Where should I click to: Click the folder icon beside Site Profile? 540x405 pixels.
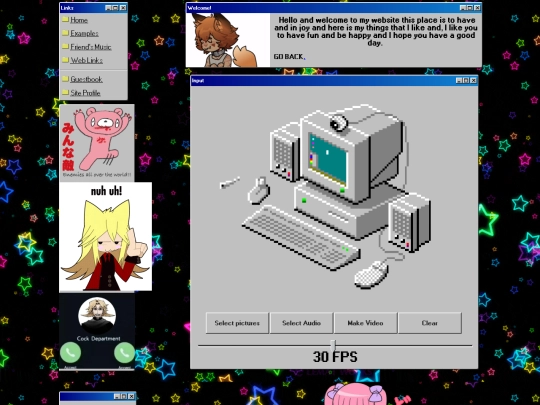click(65, 92)
